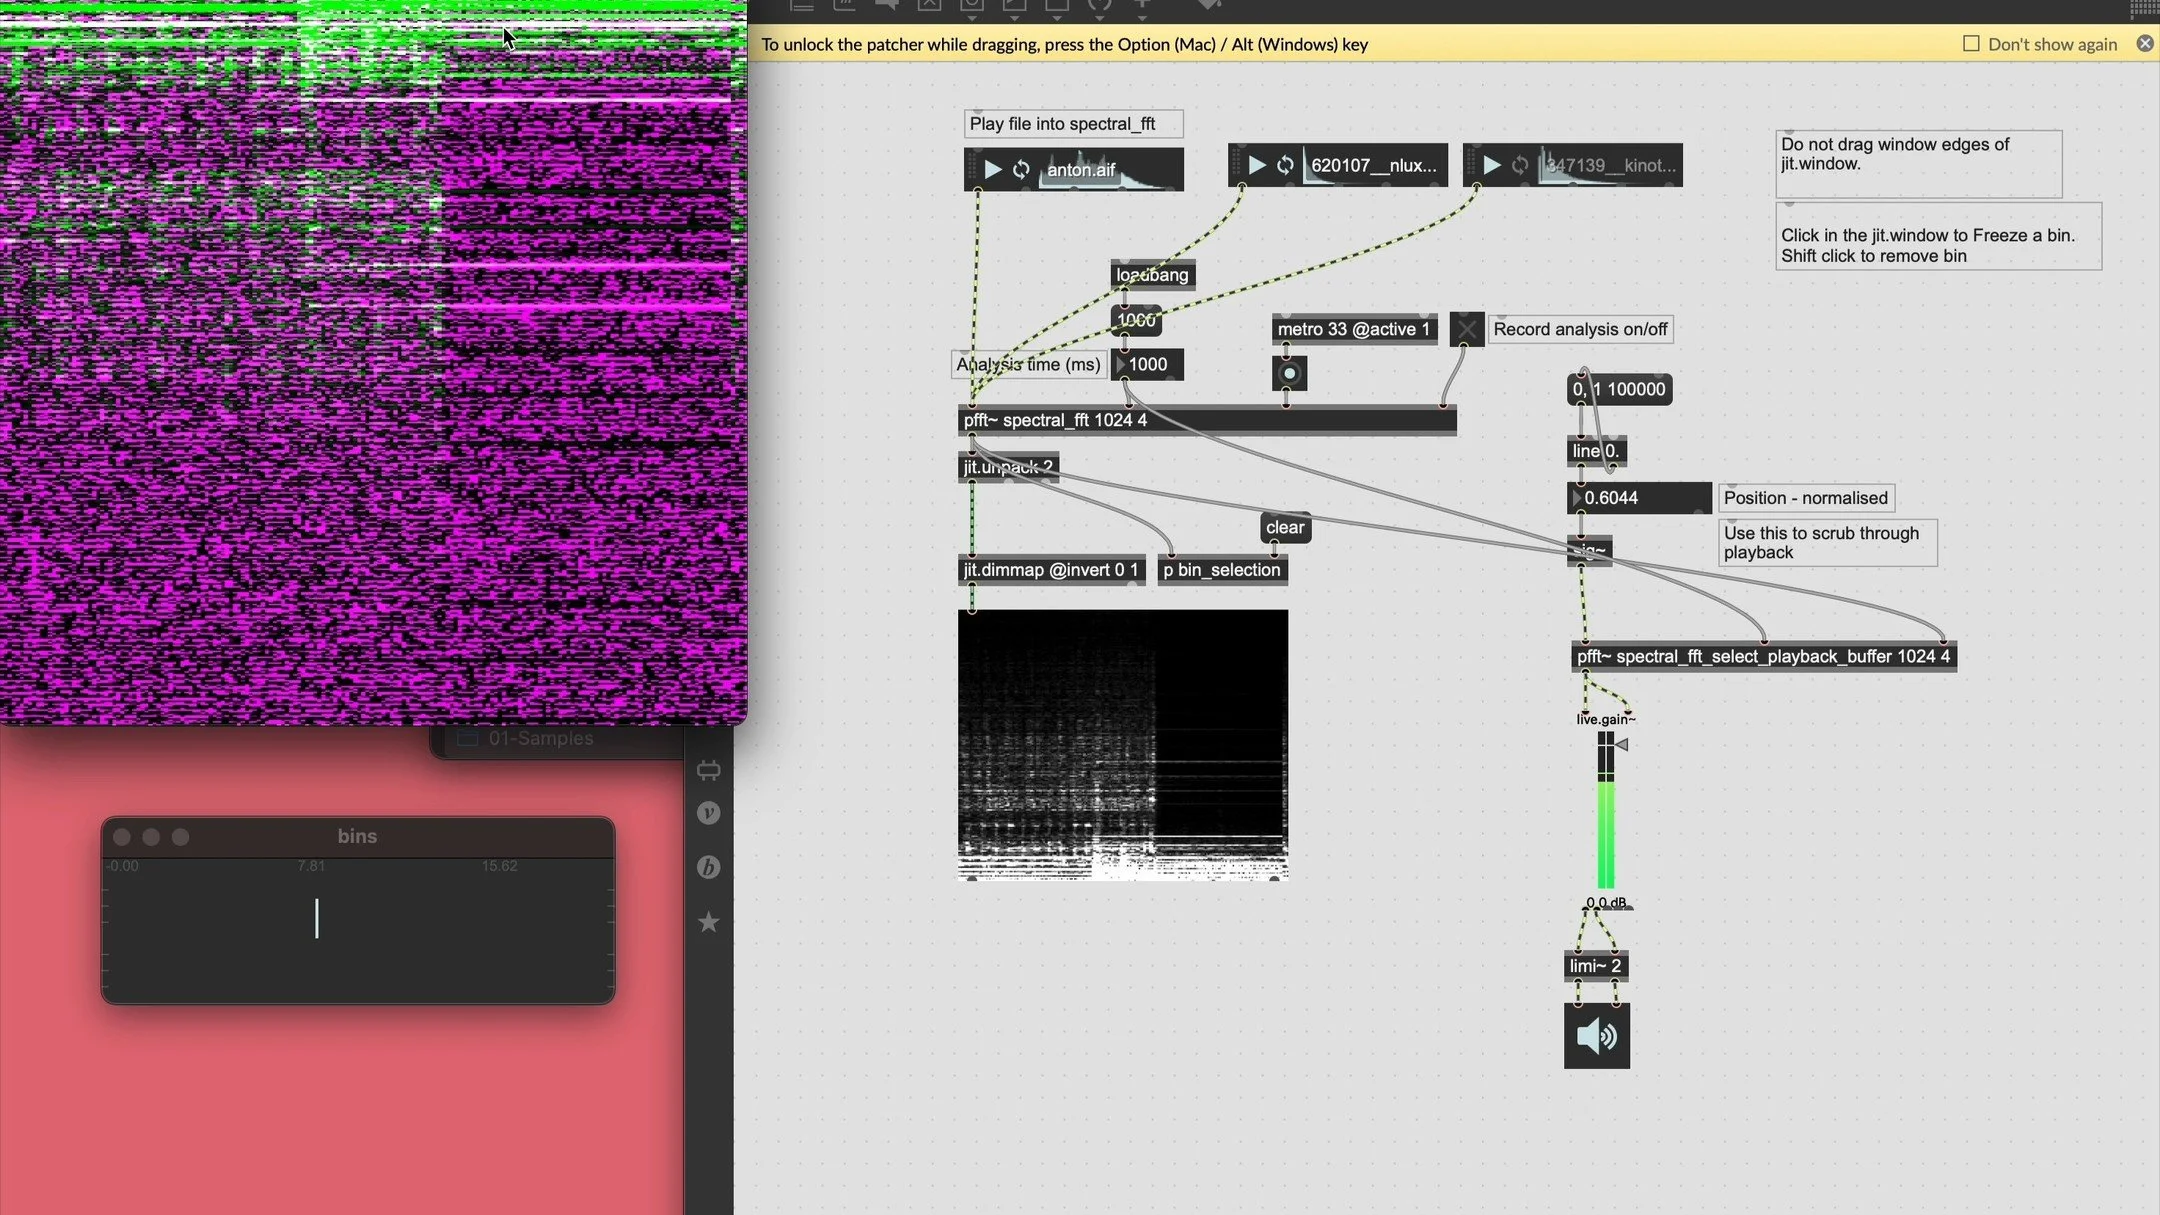Play the 620107__nlux clip
The image size is (2160, 1215).
pyautogui.click(x=1257, y=165)
